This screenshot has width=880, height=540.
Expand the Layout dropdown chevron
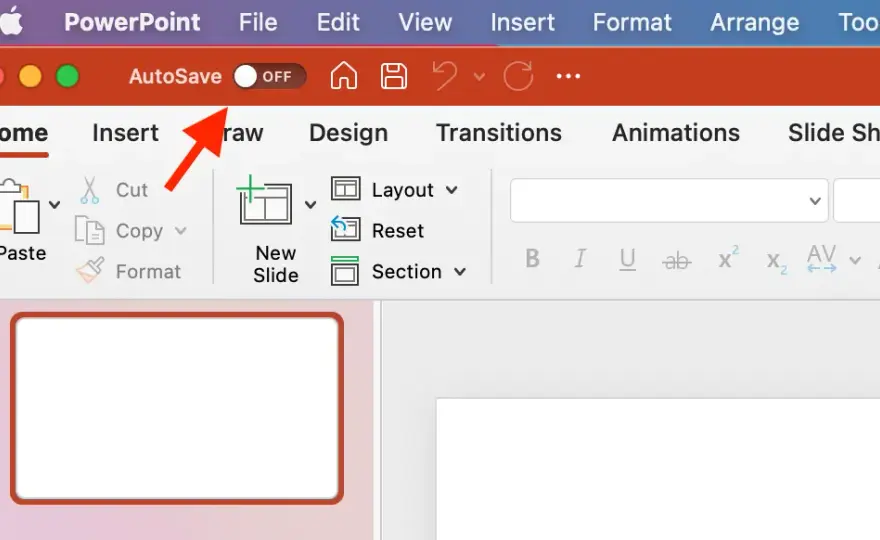pos(452,190)
